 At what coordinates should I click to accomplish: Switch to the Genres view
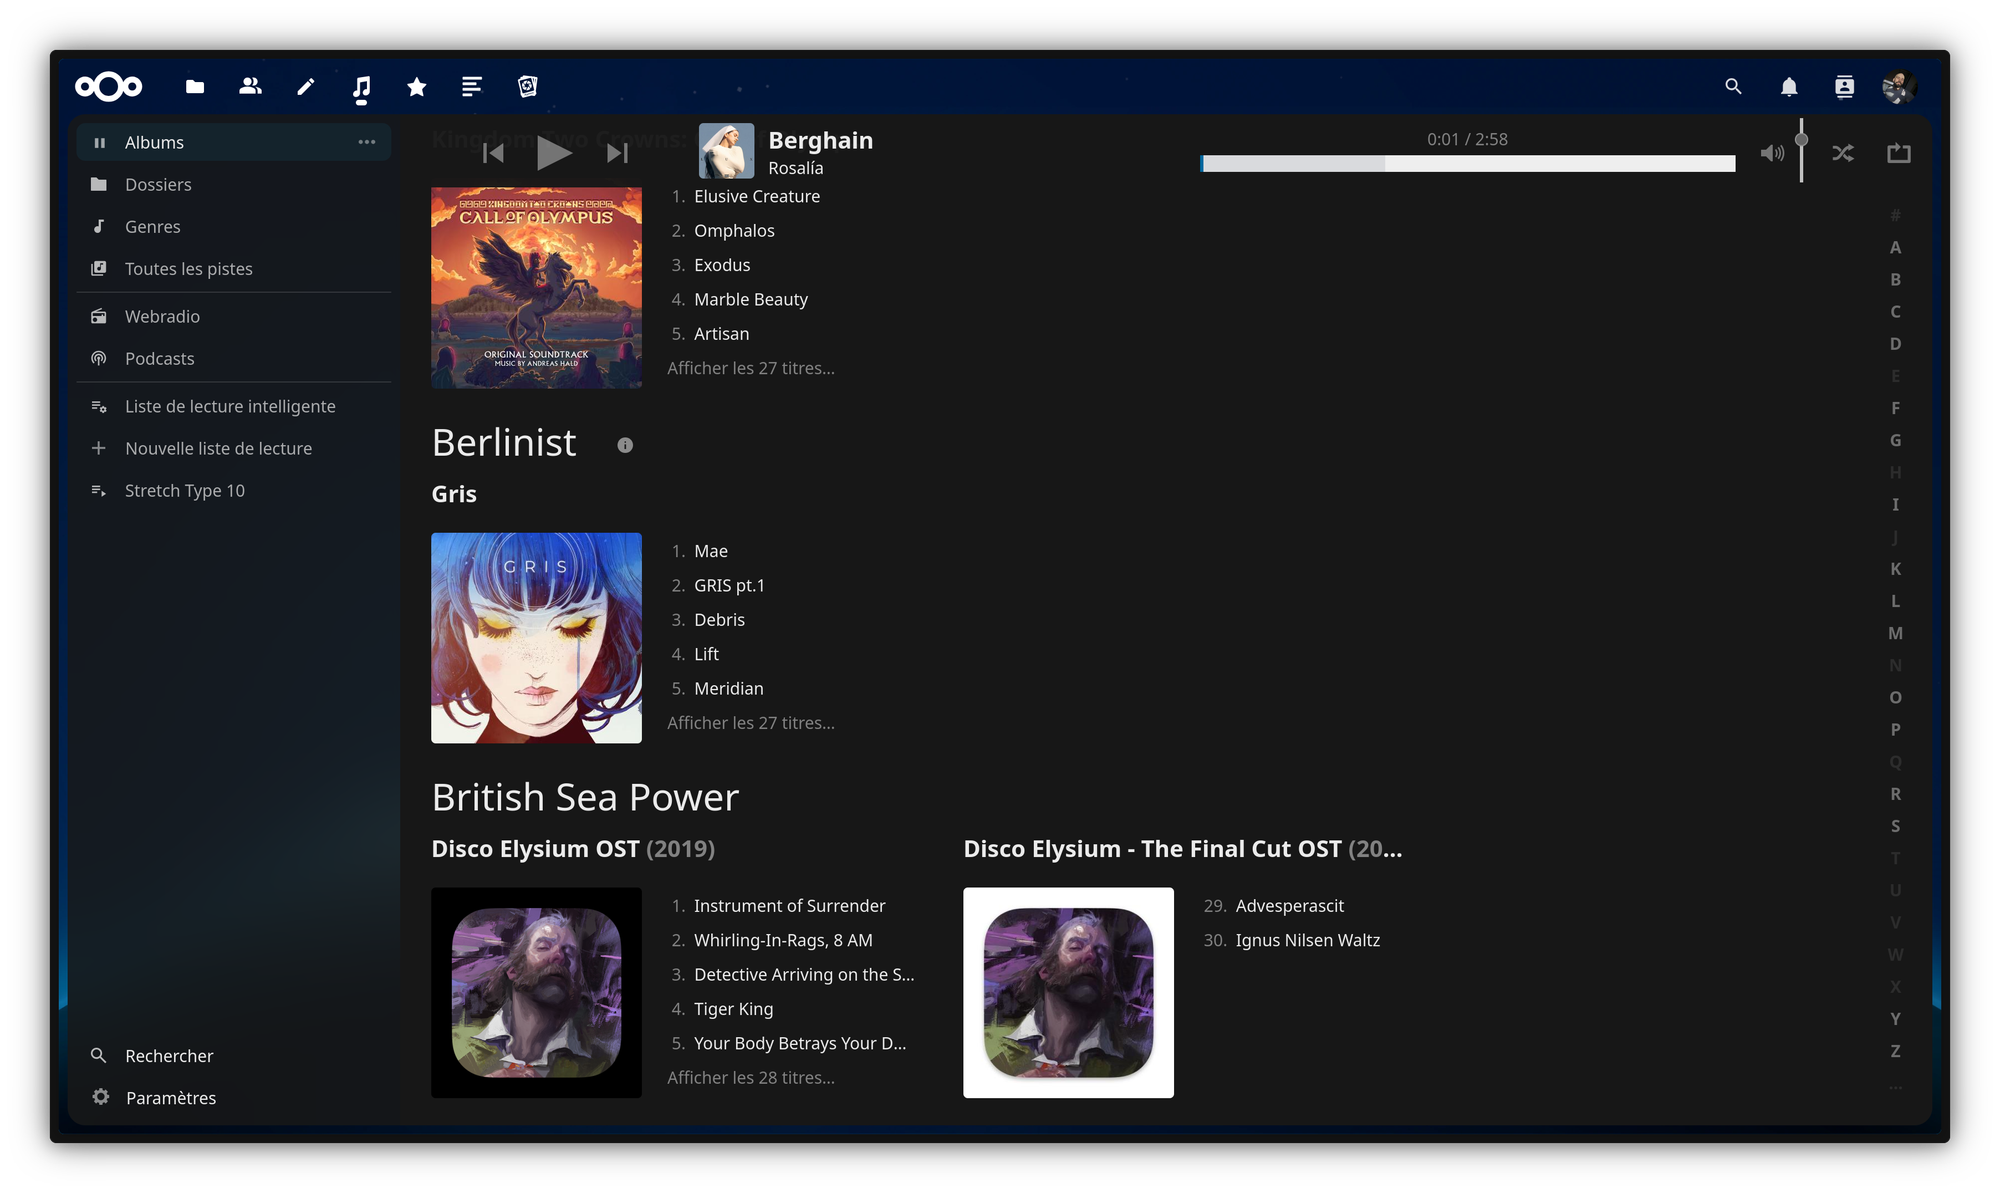153,227
